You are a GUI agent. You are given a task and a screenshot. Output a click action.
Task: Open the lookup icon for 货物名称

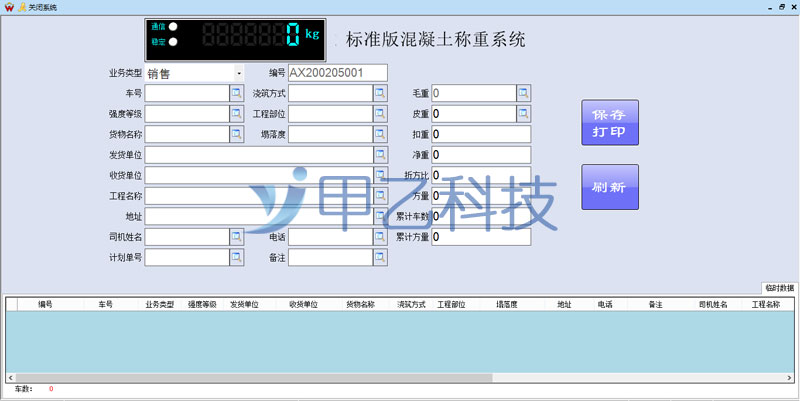237,134
